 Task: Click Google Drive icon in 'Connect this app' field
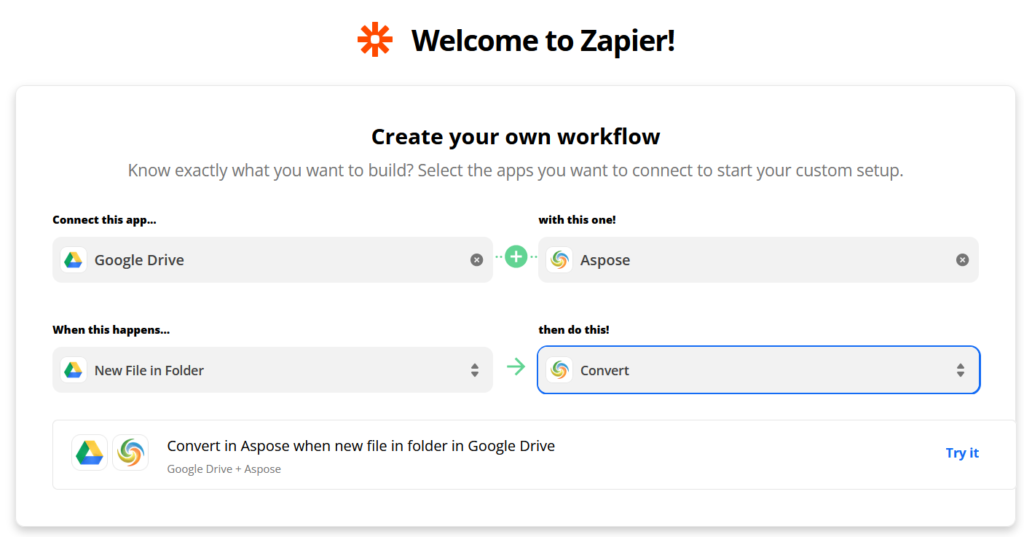click(73, 260)
